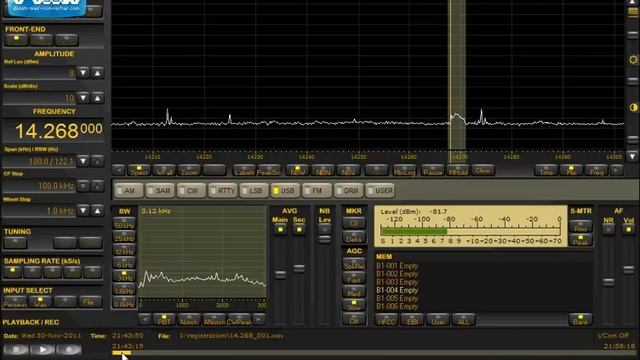The height and width of the screenshot is (360, 640).
Task: Select the USB demodulation mode
Action: tap(285, 191)
